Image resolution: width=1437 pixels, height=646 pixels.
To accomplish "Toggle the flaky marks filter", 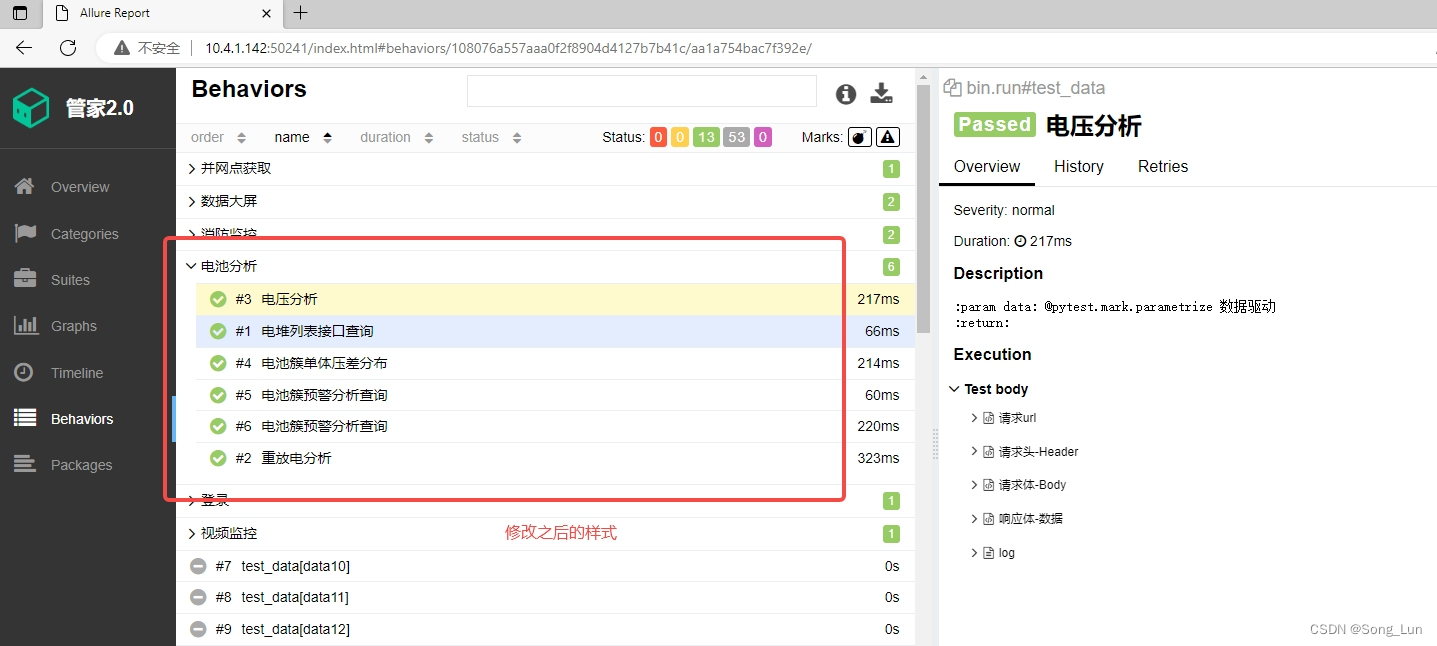I will click(860, 137).
